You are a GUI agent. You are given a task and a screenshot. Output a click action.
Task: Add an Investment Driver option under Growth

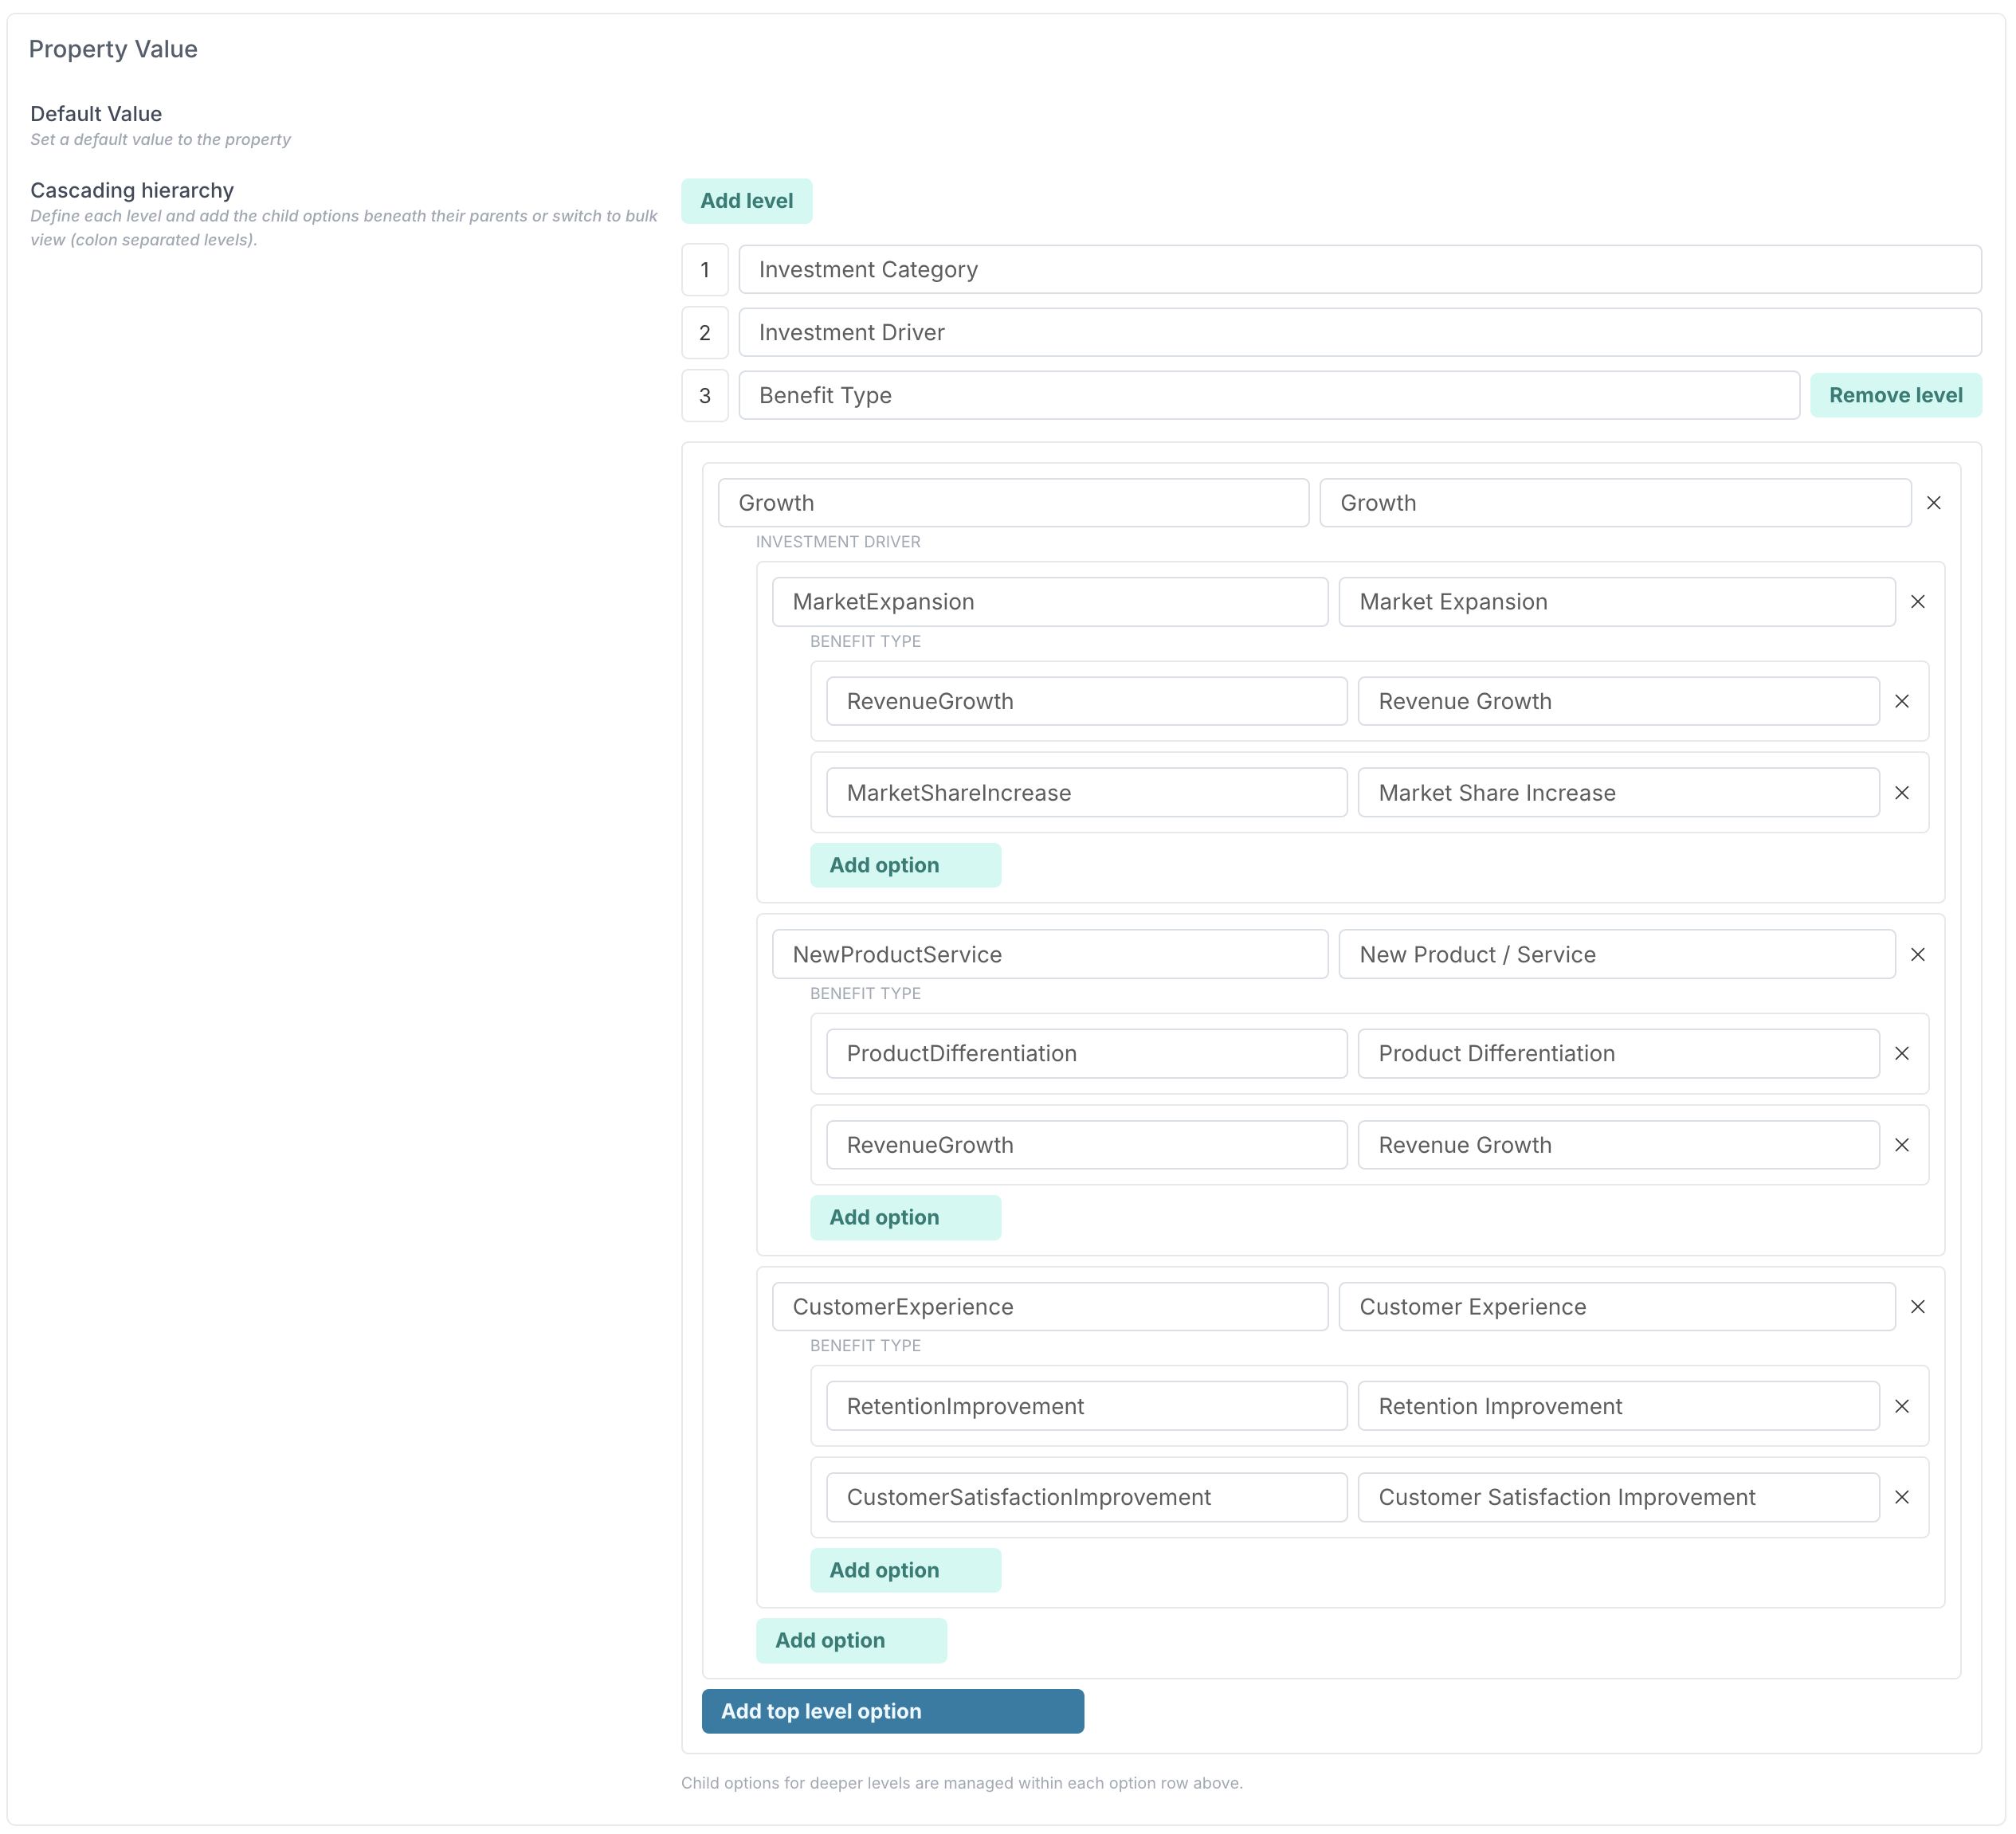click(x=850, y=1640)
